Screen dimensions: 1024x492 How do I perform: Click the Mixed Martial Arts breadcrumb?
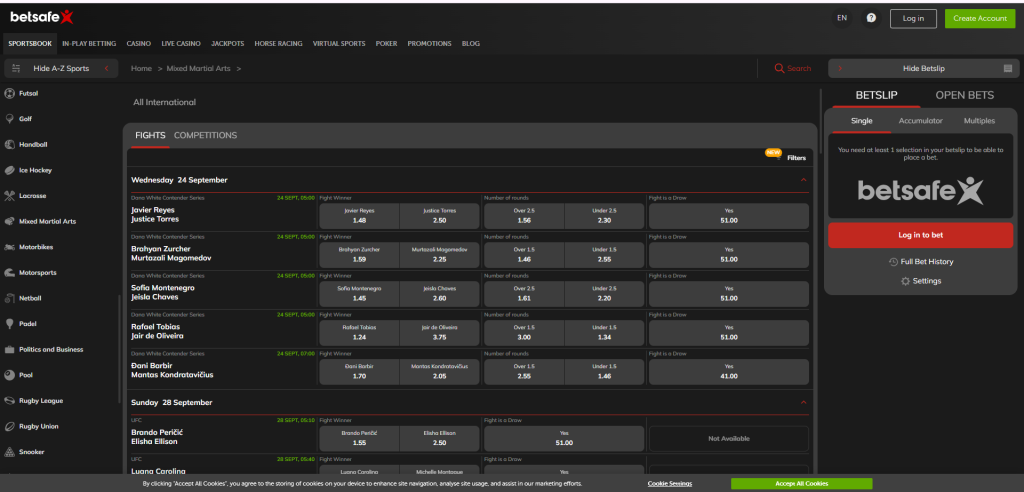[199, 68]
